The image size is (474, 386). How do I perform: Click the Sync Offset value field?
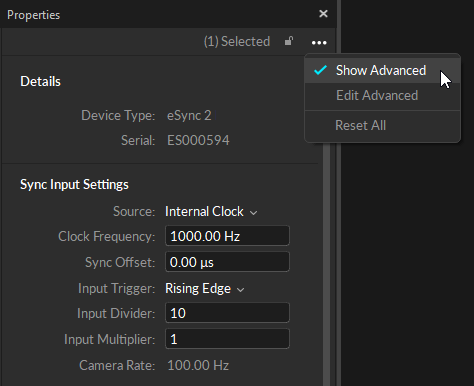[227, 262]
